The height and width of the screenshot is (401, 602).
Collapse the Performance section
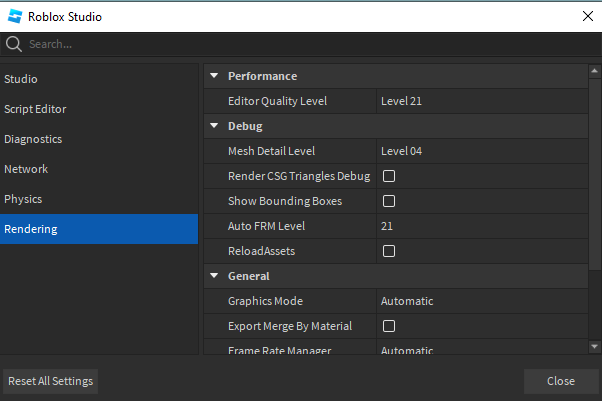(x=214, y=76)
